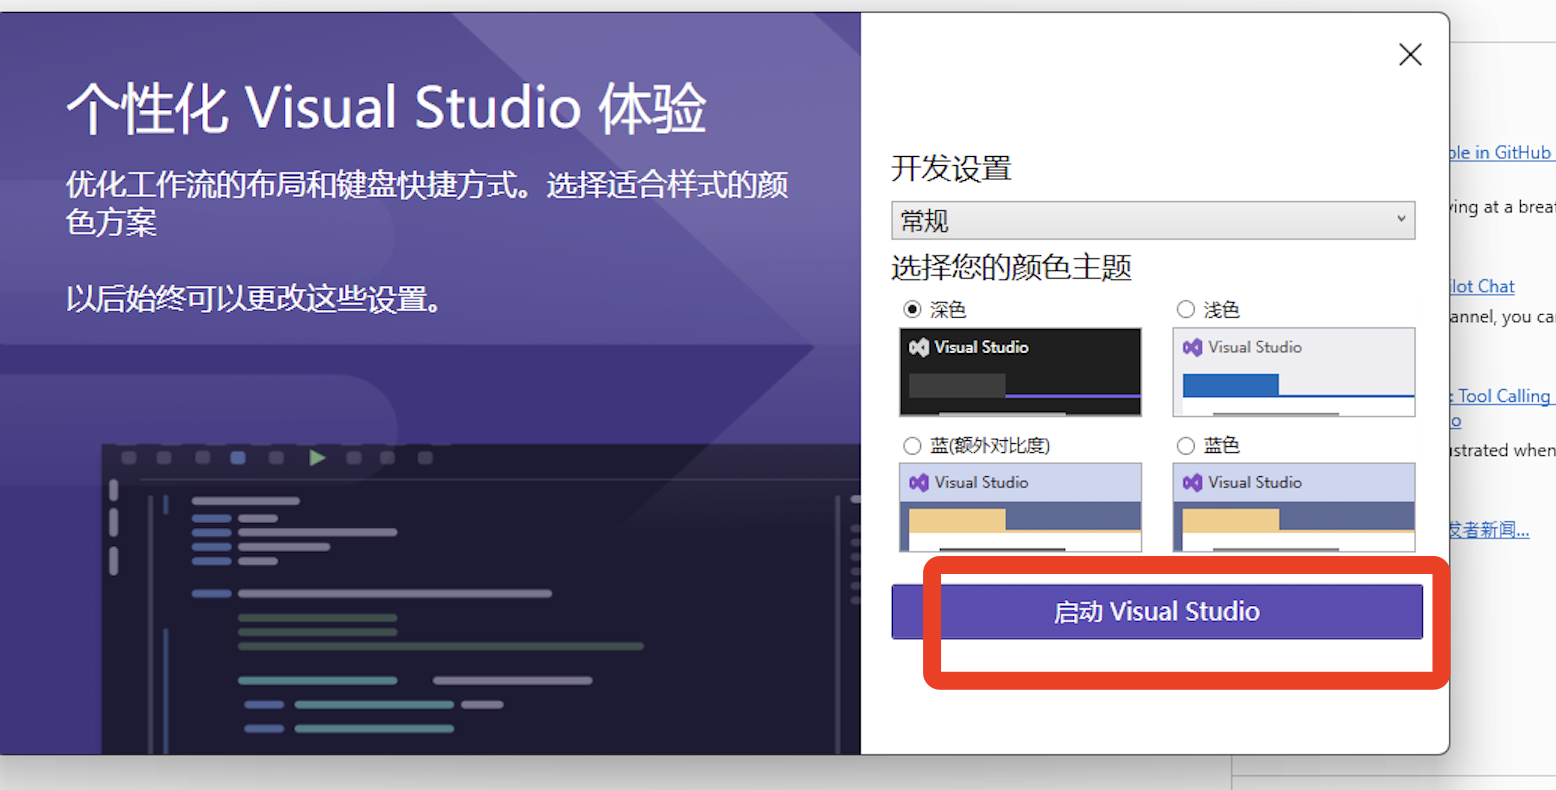The image size is (1556, 790).
Task: Open the 'in GitHub' link in background window
Action: [1502, 152]
